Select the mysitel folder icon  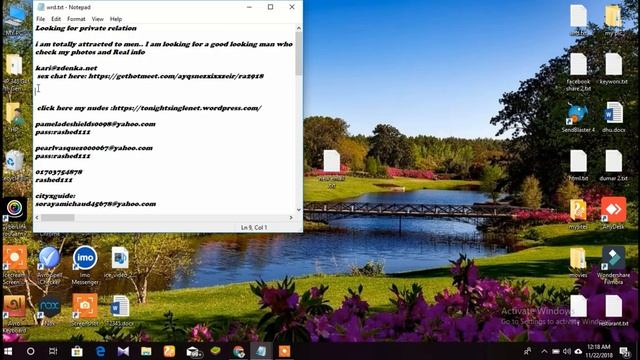coord(578,213)
